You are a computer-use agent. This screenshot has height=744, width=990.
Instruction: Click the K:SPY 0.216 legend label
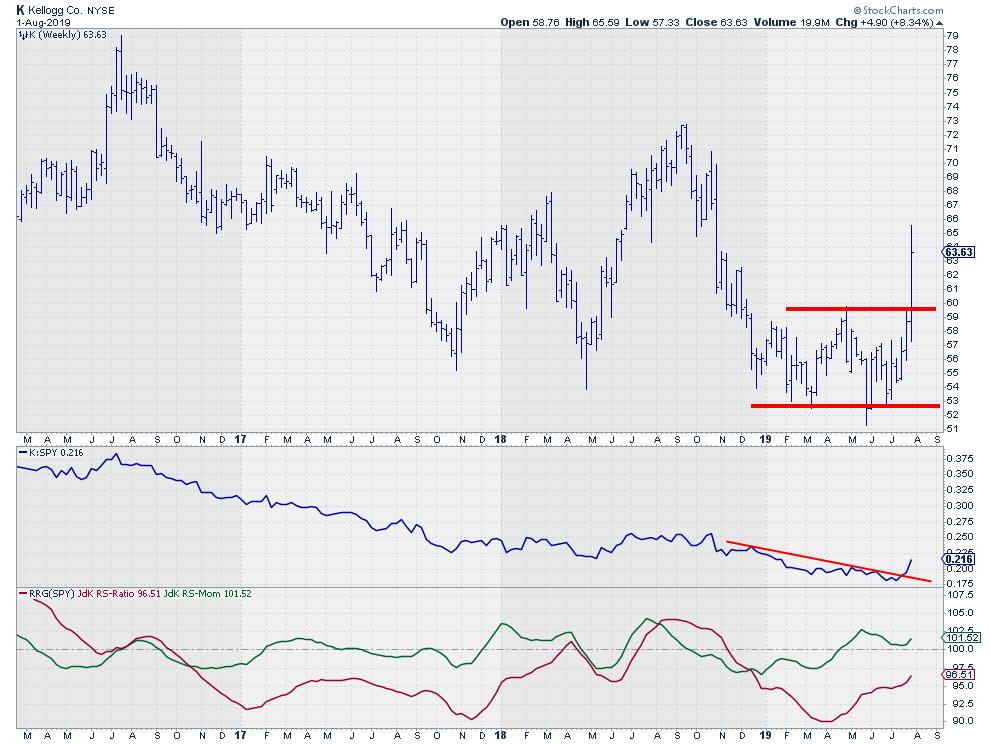52,453
